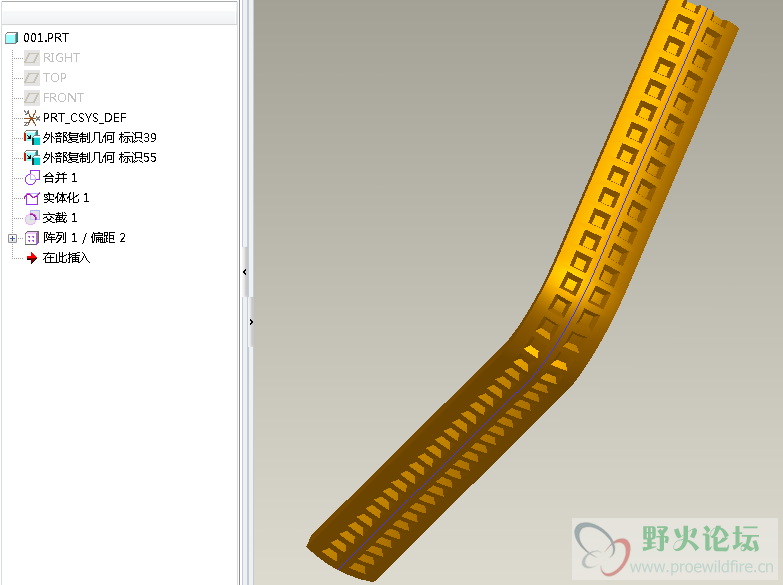Select the 001.PRT label in tree
Screen dimensions: 783x585
(46, 38)
